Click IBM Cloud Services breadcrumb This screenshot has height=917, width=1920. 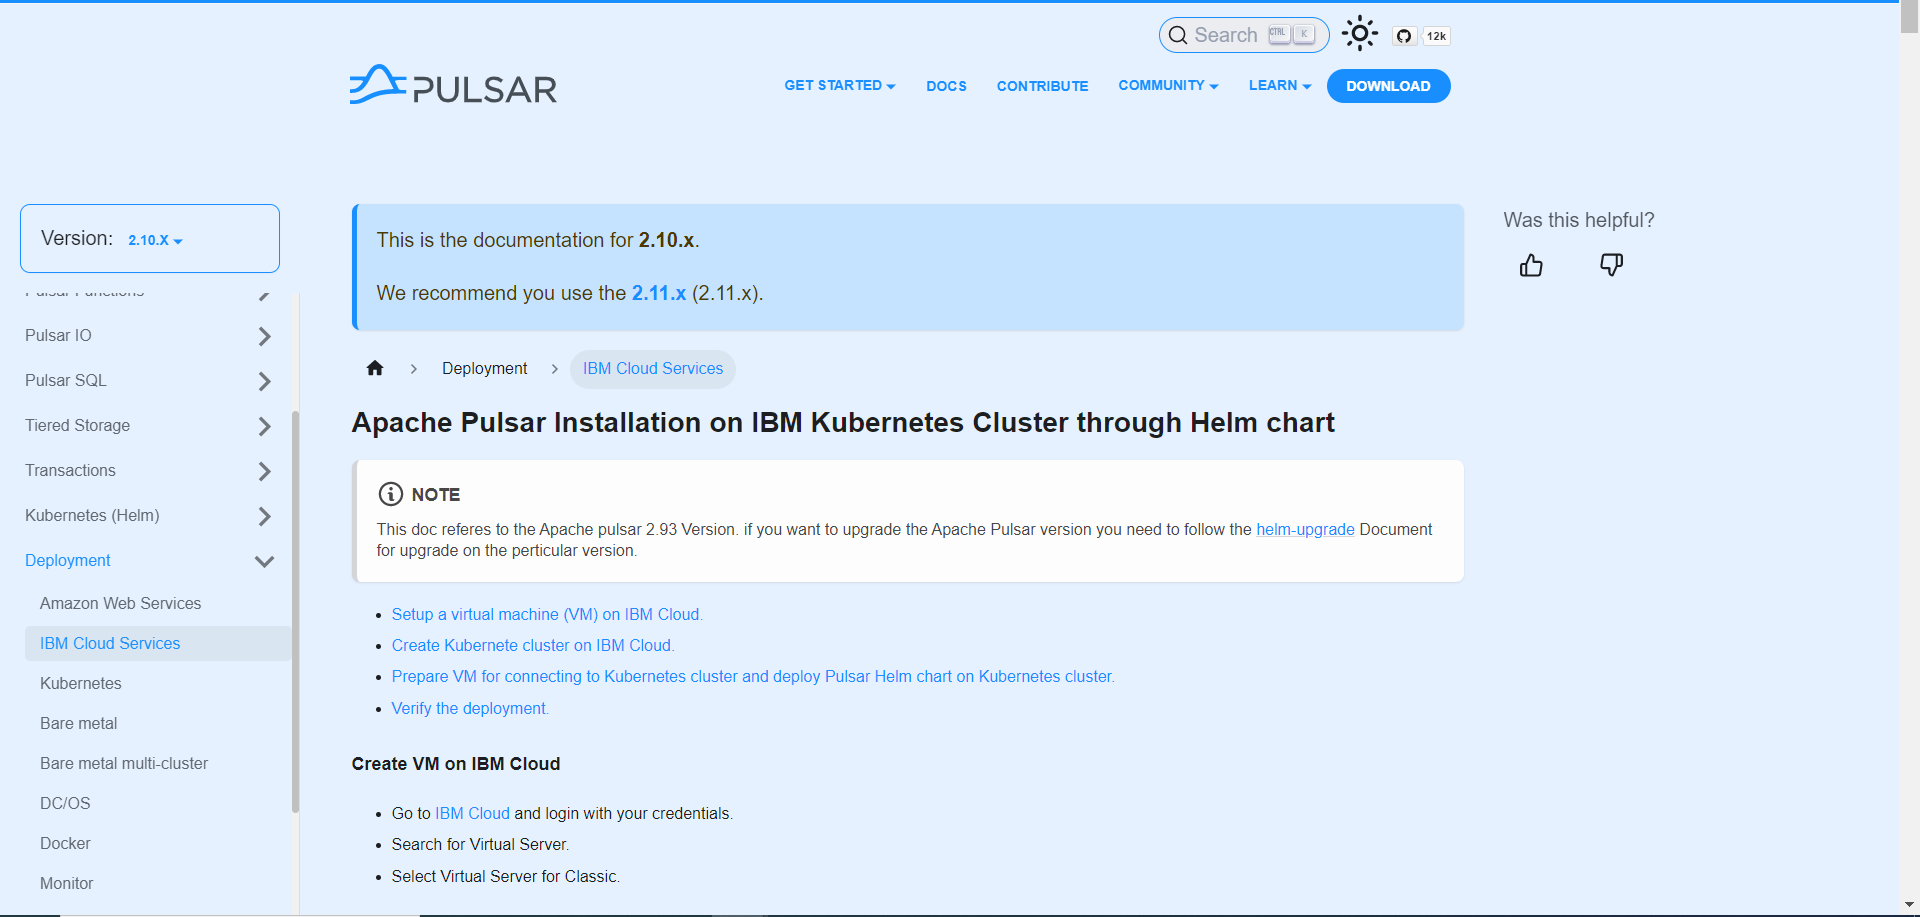point(653,368)
